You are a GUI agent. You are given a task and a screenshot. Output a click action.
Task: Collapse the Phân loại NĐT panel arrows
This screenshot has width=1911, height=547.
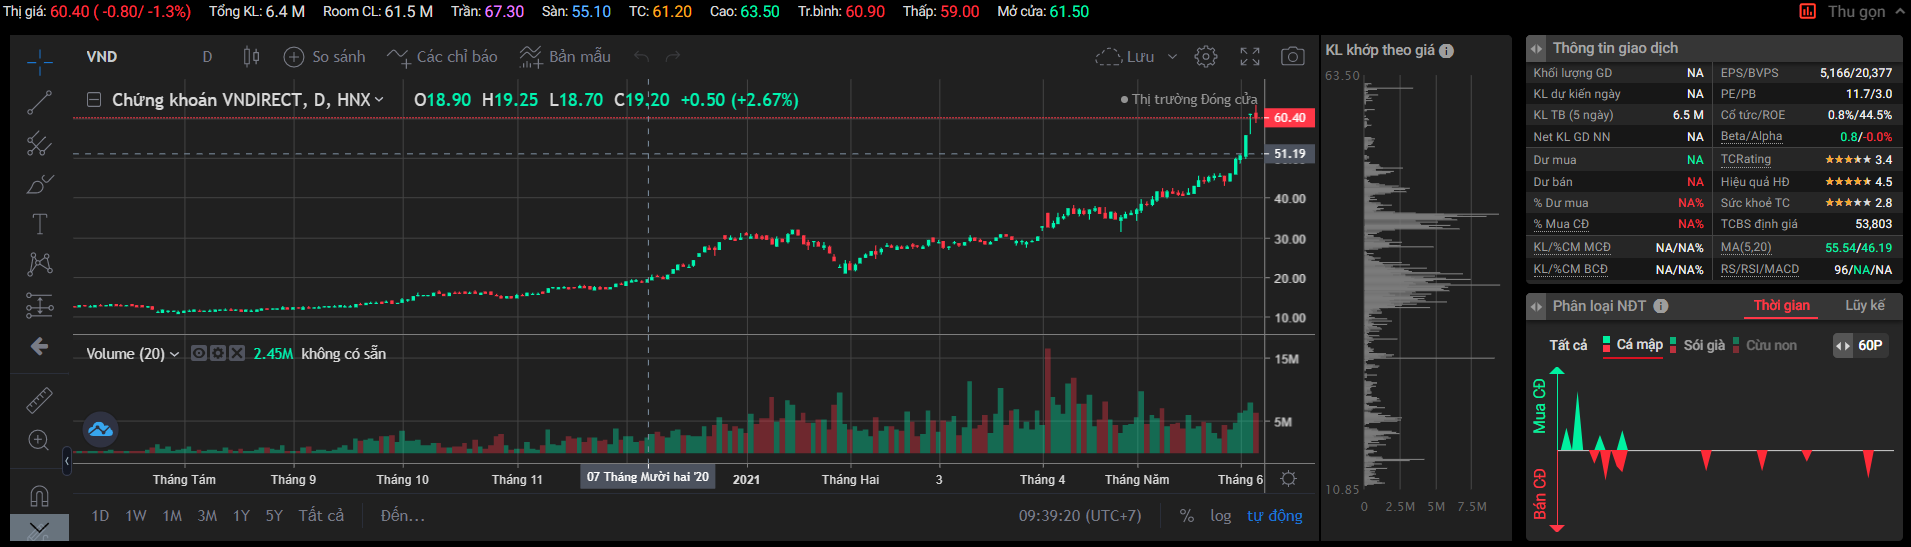click(x=1536, y=306)
